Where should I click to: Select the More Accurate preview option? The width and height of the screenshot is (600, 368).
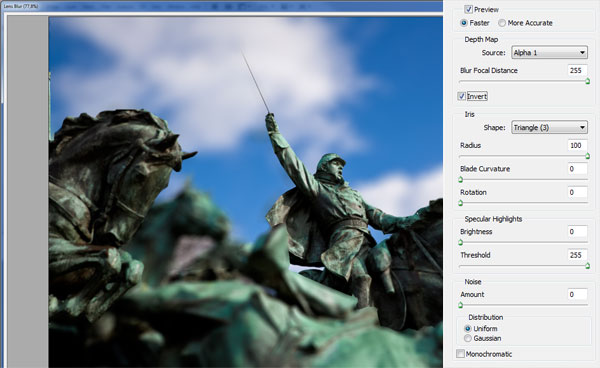(502, 23)
